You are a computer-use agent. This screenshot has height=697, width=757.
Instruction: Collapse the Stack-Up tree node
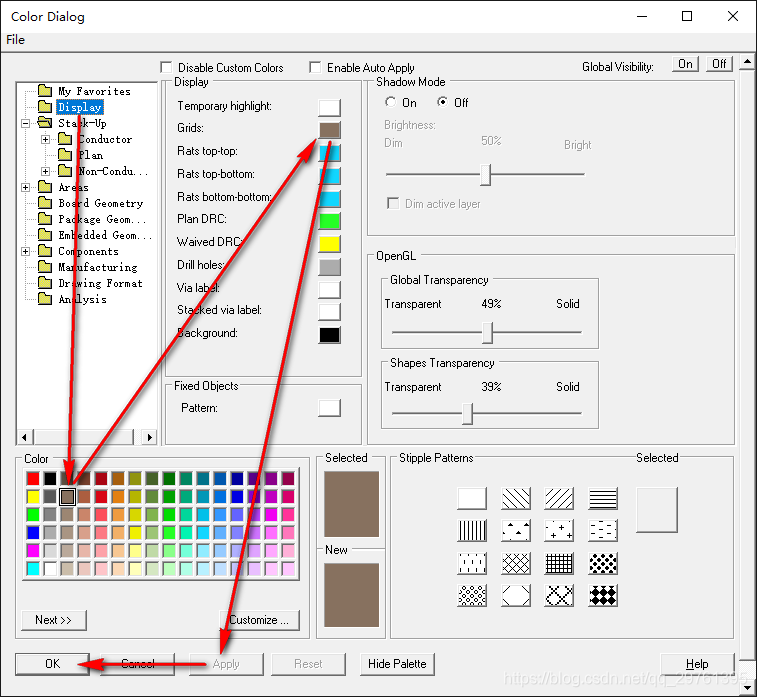click(x=25, y=123)
